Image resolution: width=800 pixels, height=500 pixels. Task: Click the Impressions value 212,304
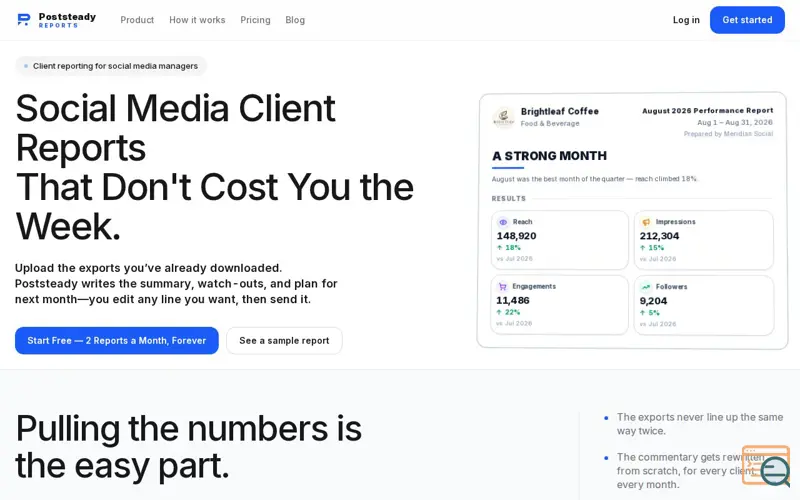[660, 236]
